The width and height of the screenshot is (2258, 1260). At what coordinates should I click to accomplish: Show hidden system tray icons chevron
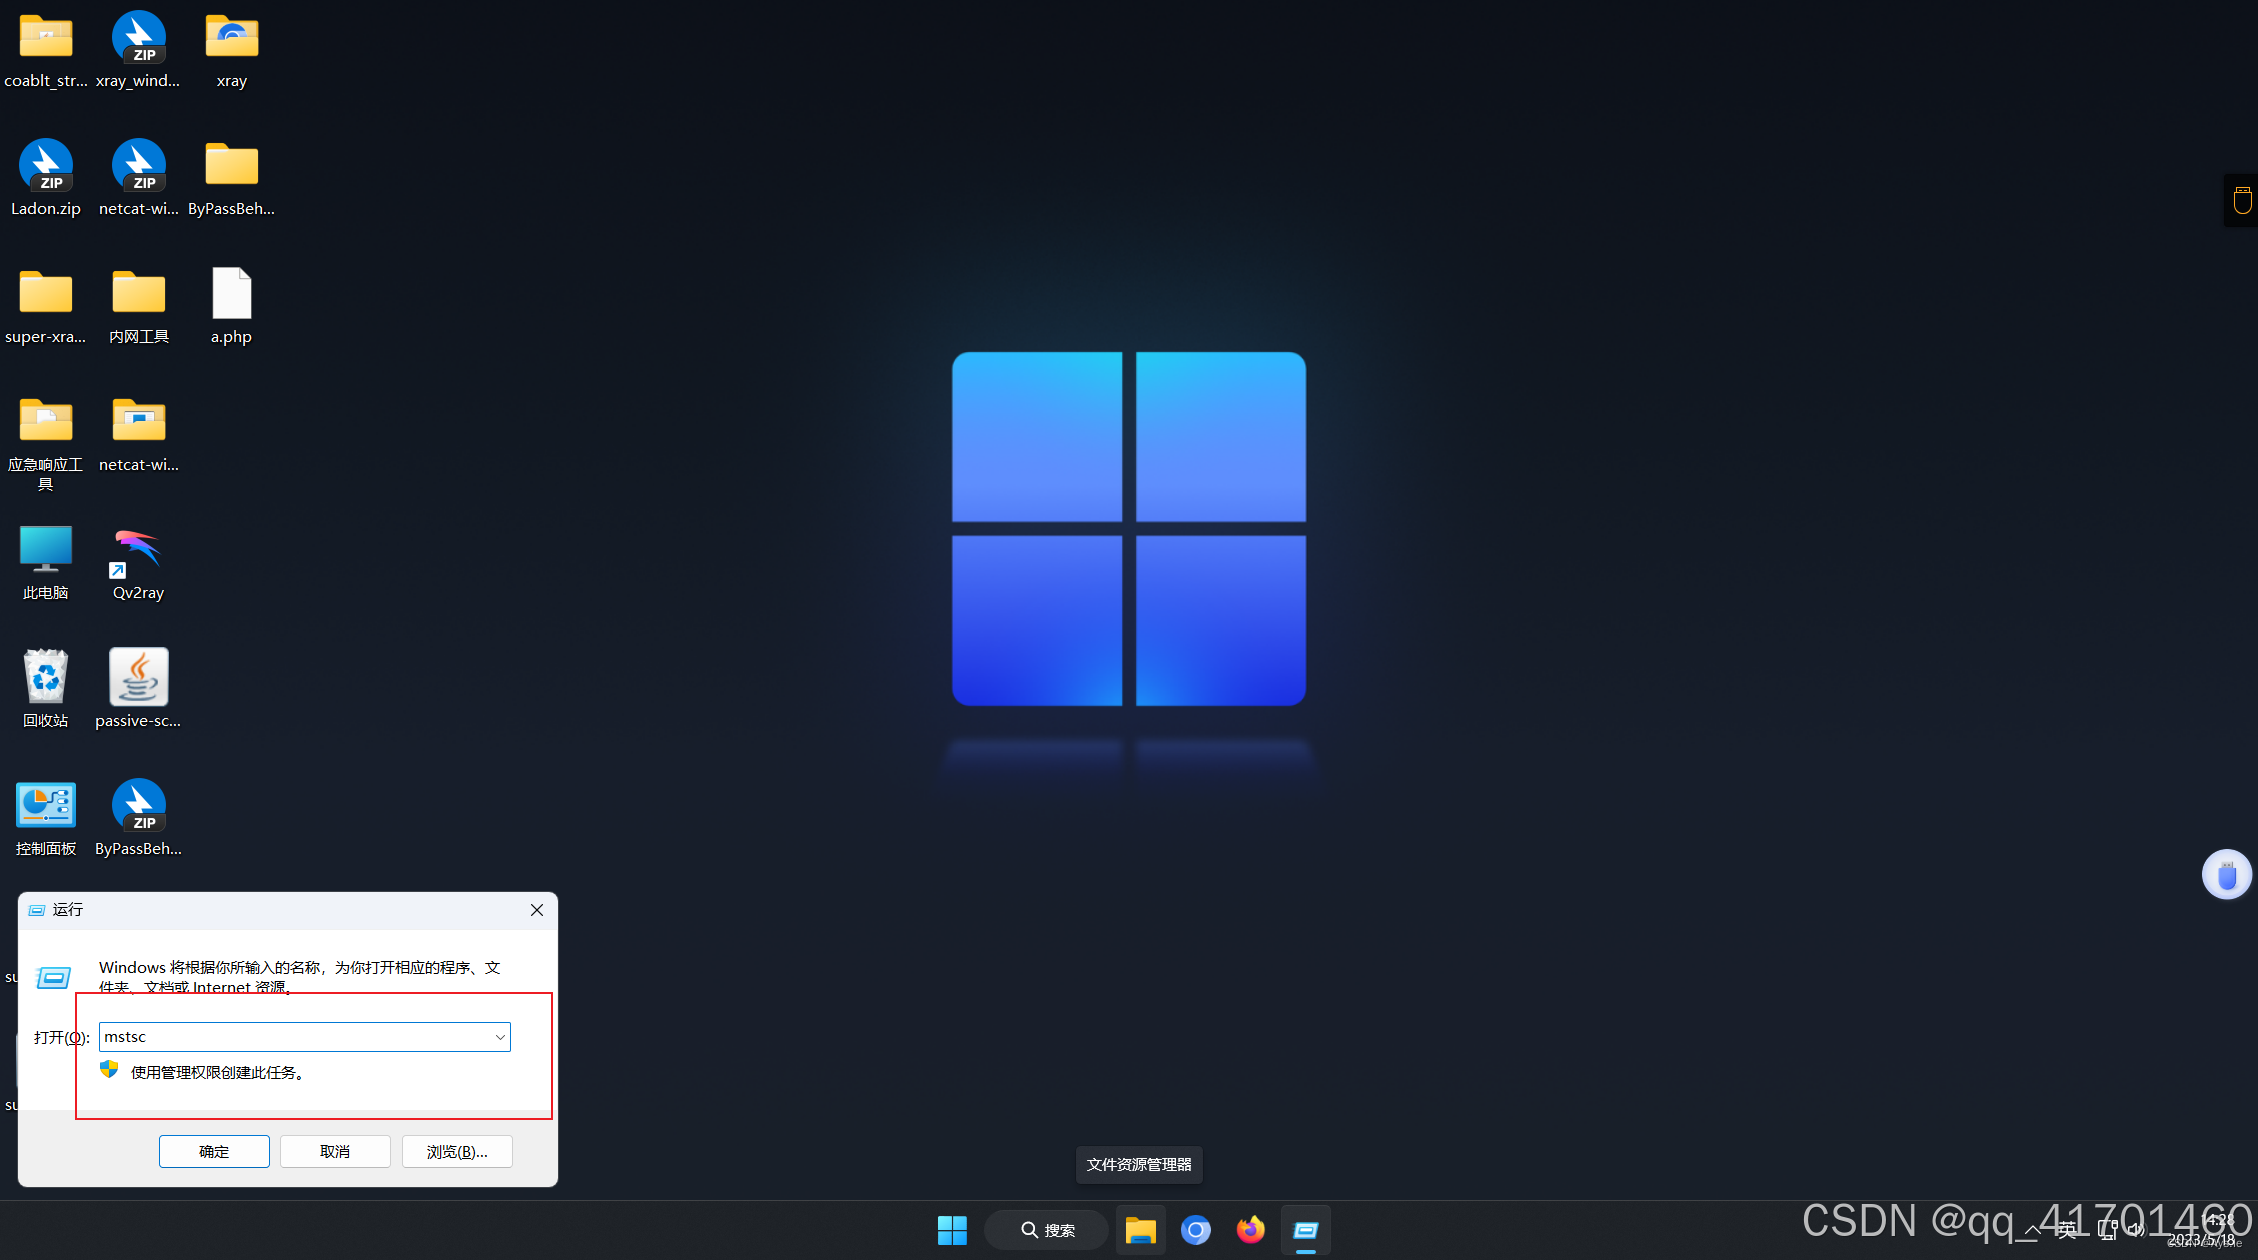click(x=2031, y=1230)
